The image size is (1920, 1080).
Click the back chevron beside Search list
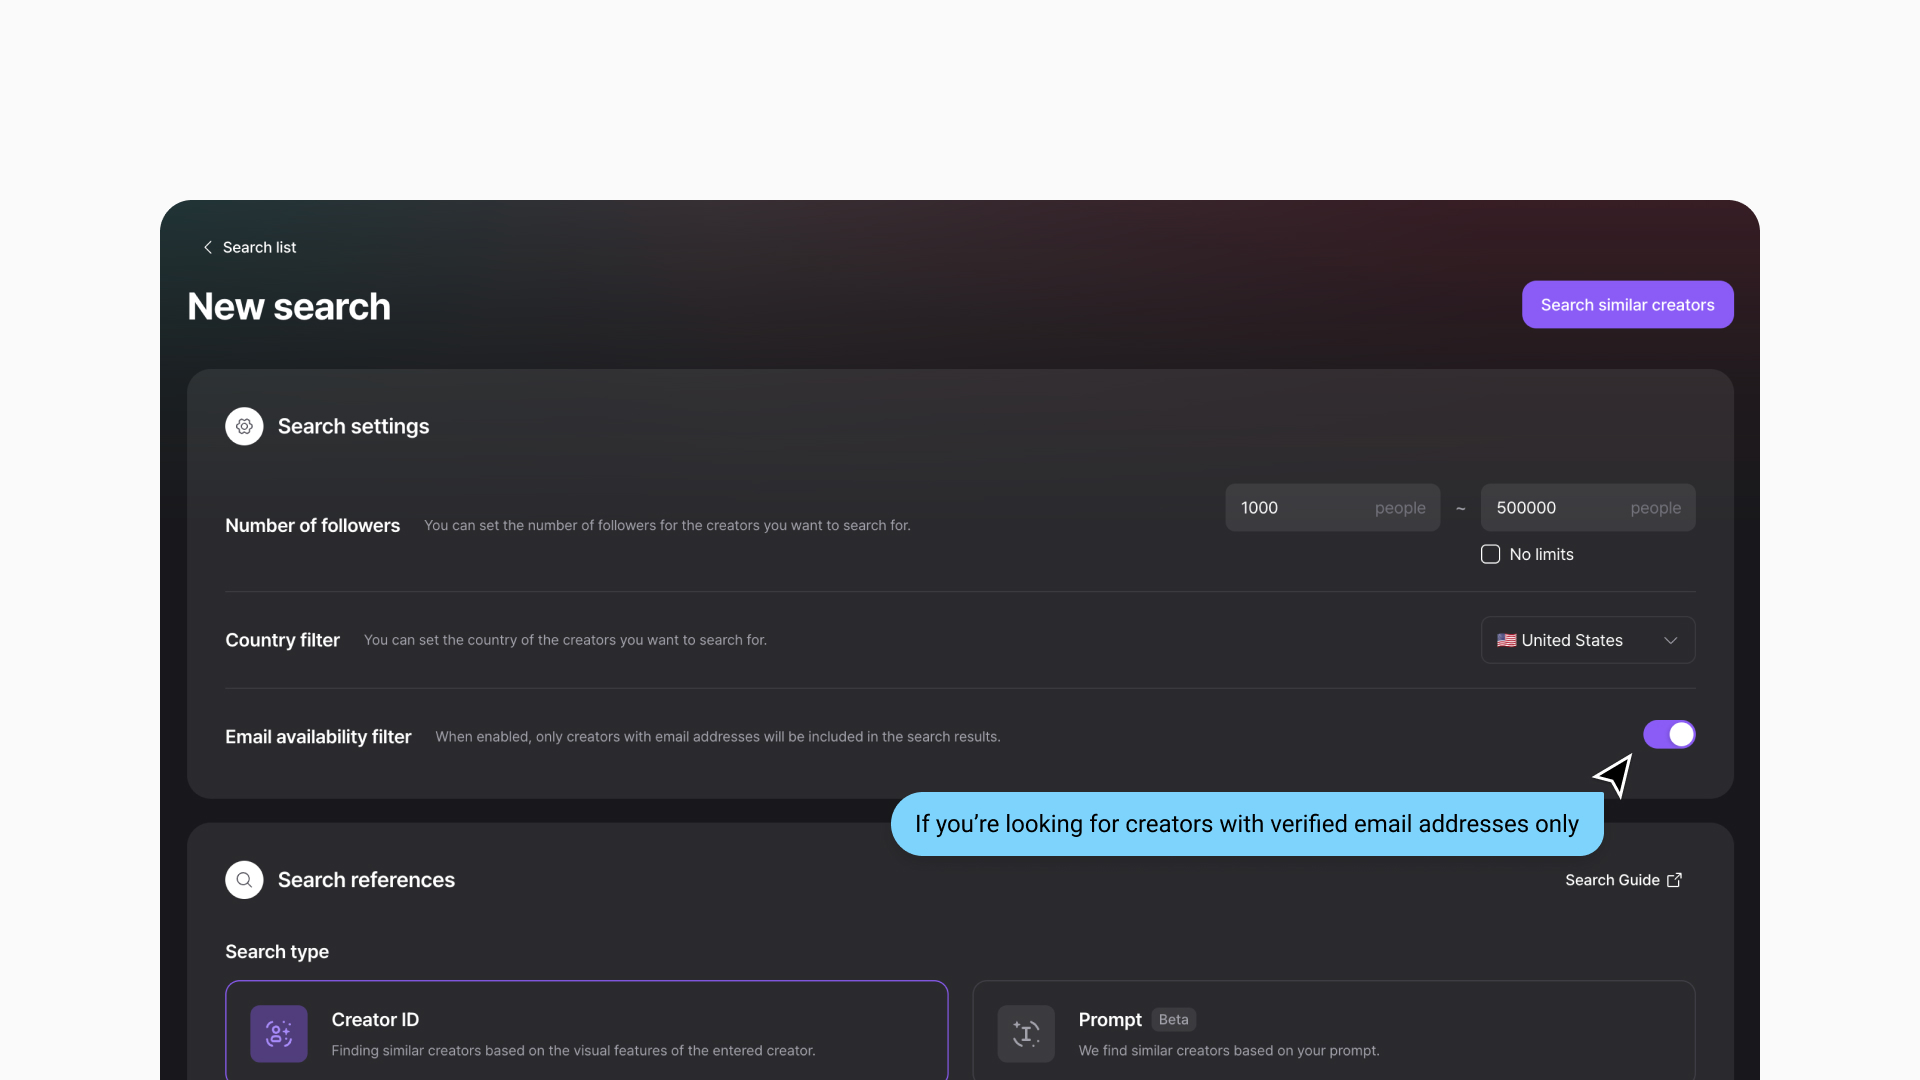pyautogui.click(x=208, y=247)
